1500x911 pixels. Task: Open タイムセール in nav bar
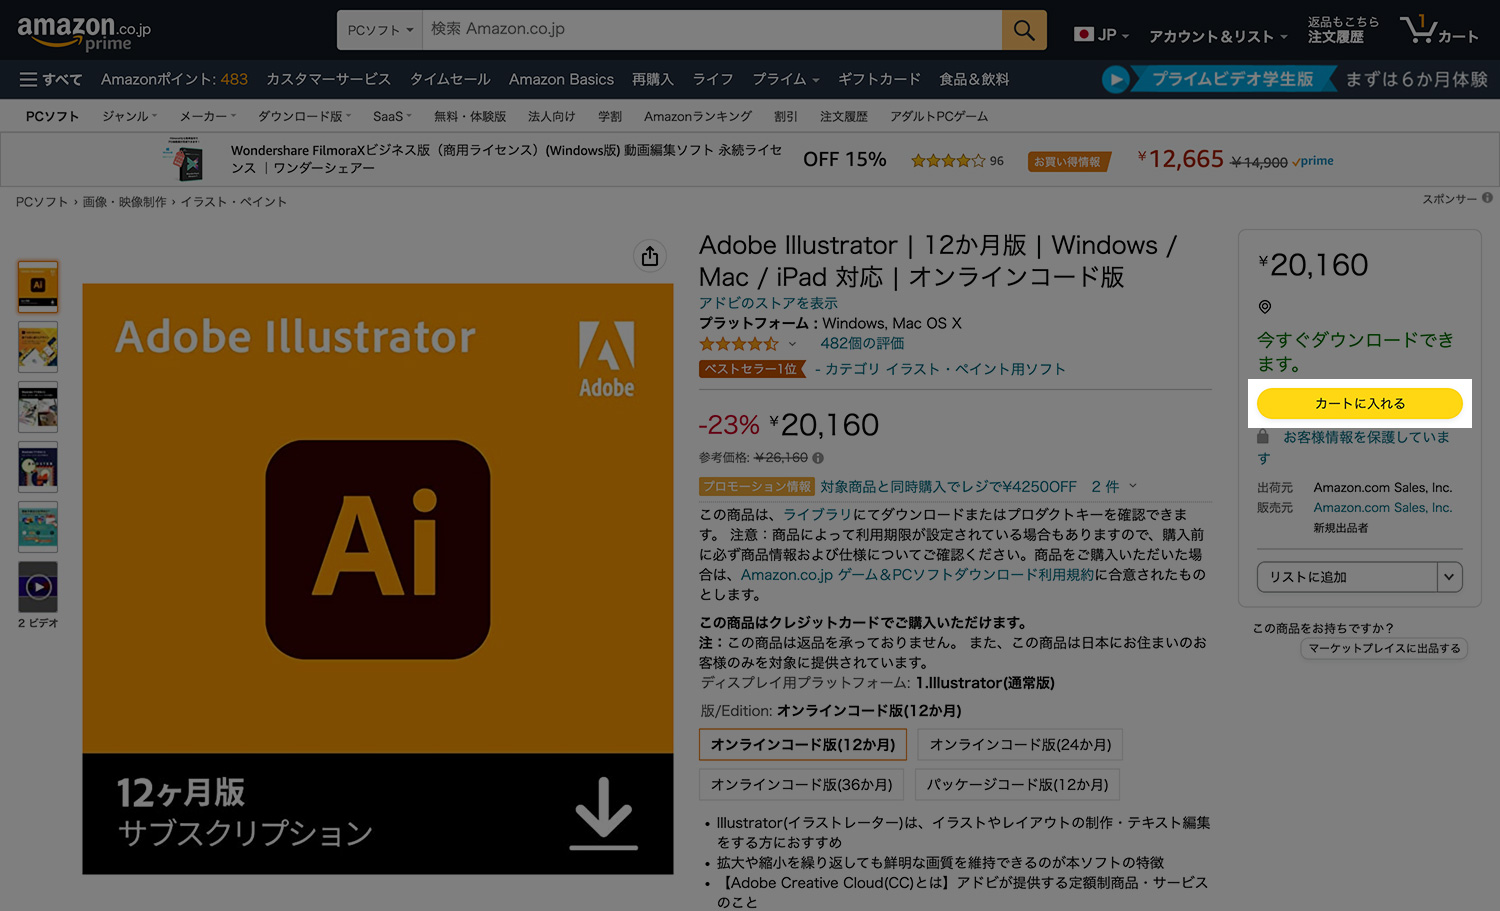pos(450,79)
